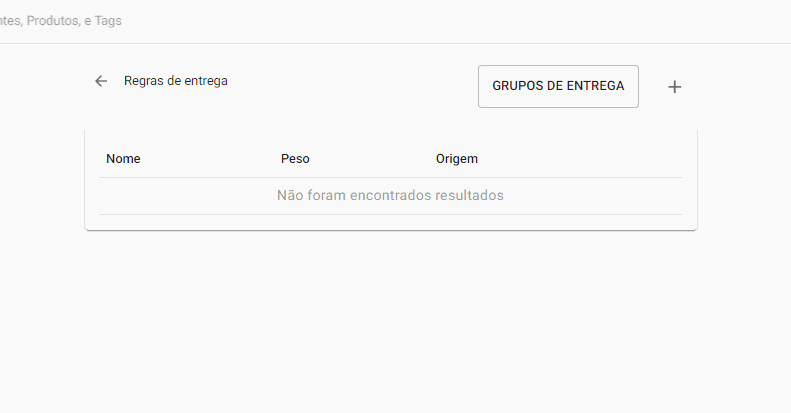Click the 'Não foram encontrados resultados' message
The height and width of the screenshot is (413, 791).
(x=390, y=196)
